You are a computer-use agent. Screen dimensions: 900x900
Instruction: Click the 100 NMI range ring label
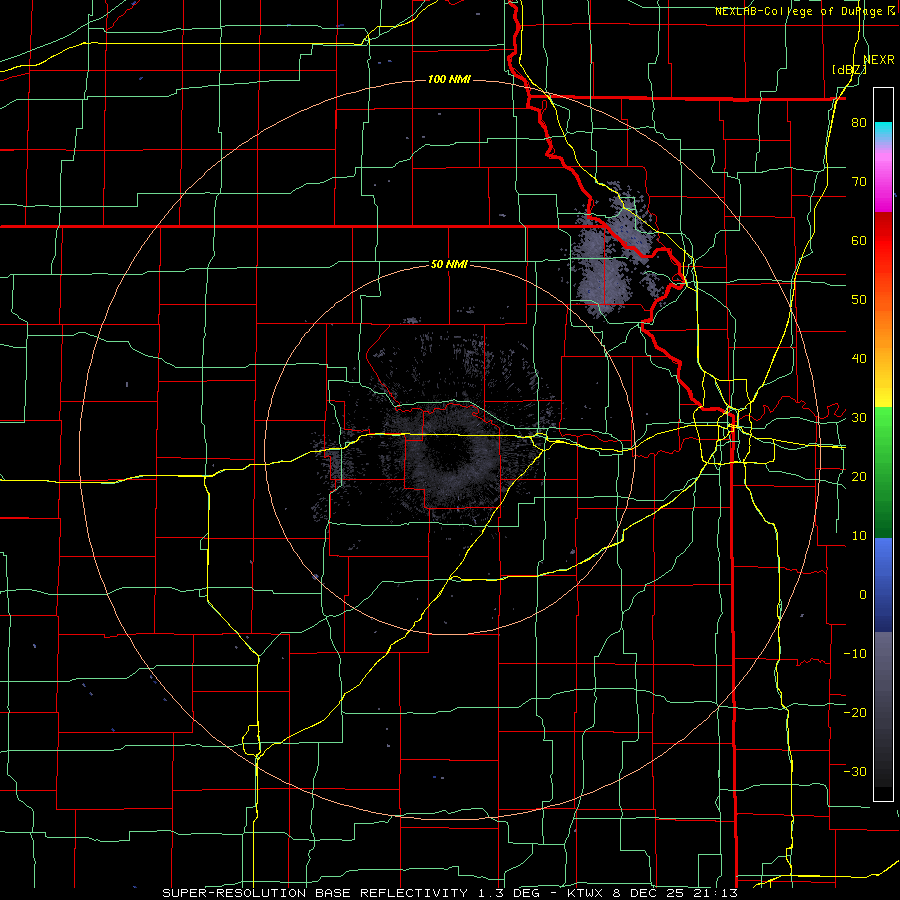click(x=449, y=79)
